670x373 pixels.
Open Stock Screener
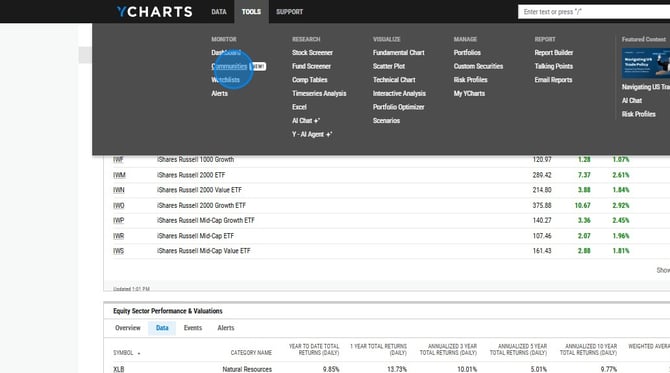(312, 53)
